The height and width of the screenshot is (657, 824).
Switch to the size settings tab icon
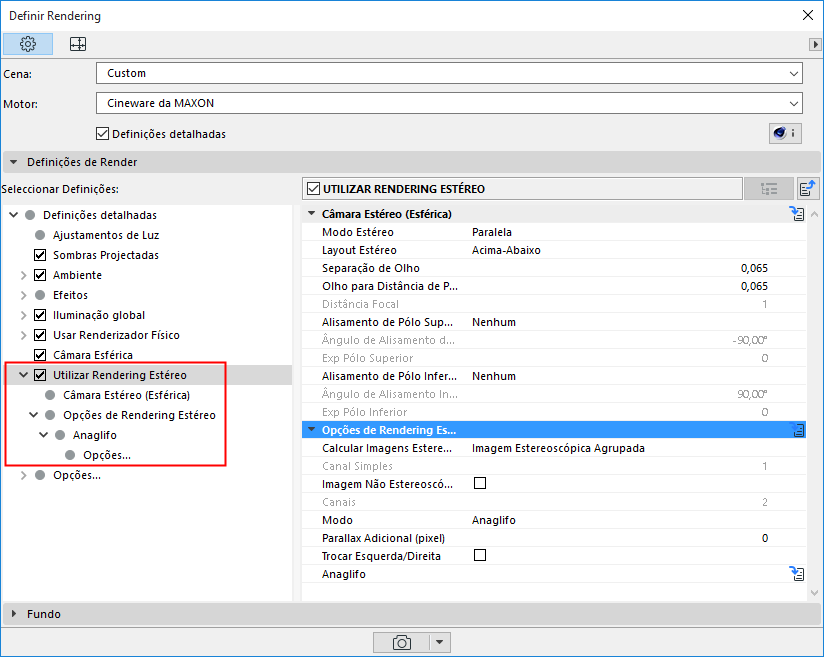pos(78,44)
